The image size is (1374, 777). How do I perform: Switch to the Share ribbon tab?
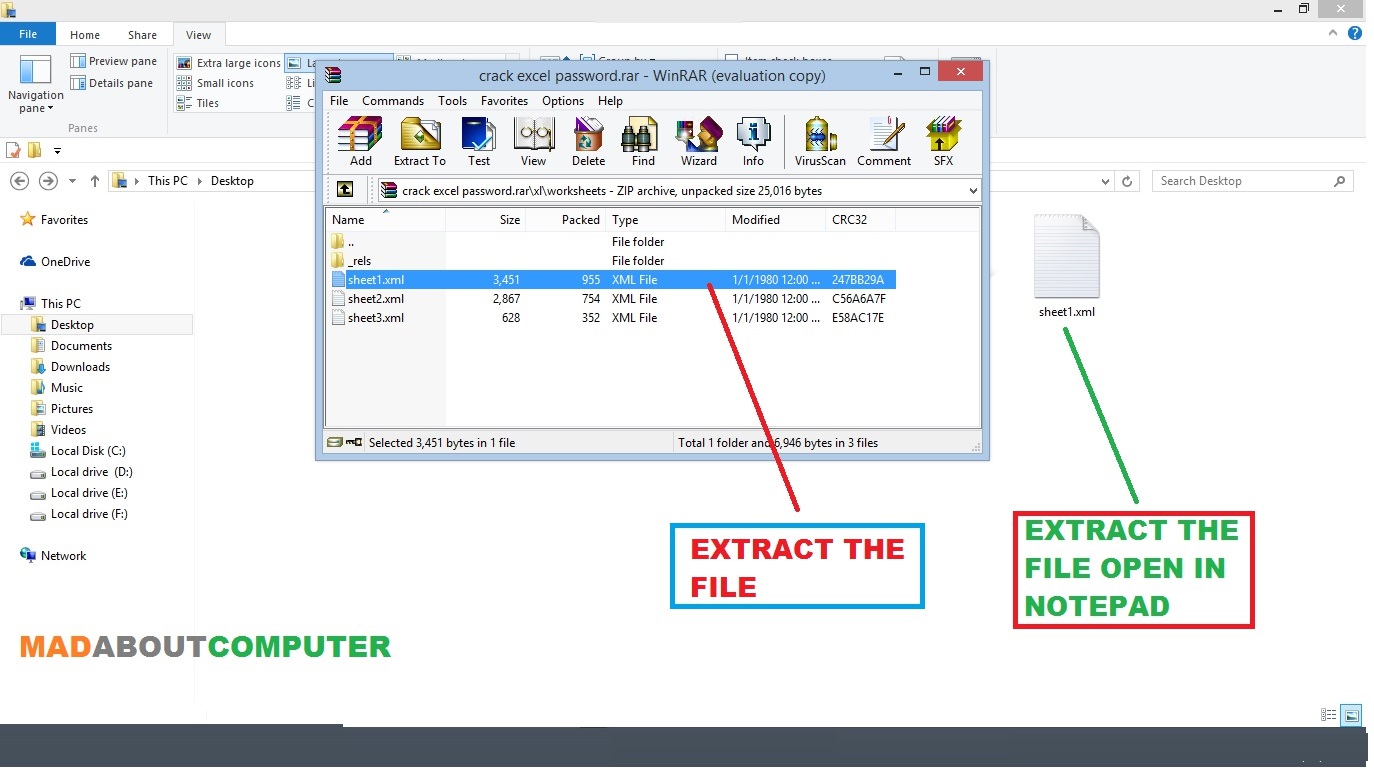click(142, 35)
